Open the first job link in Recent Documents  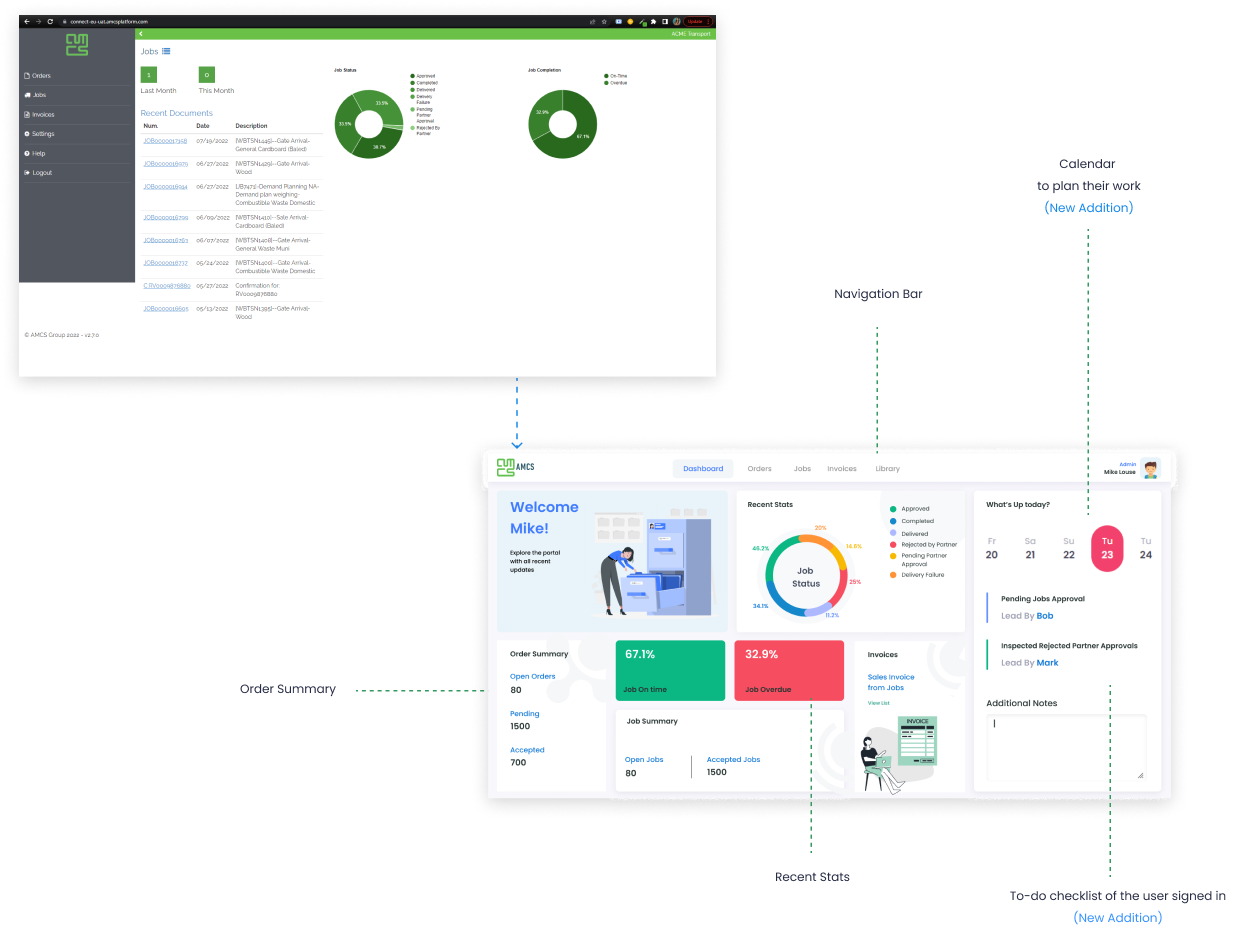(x=165, y=141)
